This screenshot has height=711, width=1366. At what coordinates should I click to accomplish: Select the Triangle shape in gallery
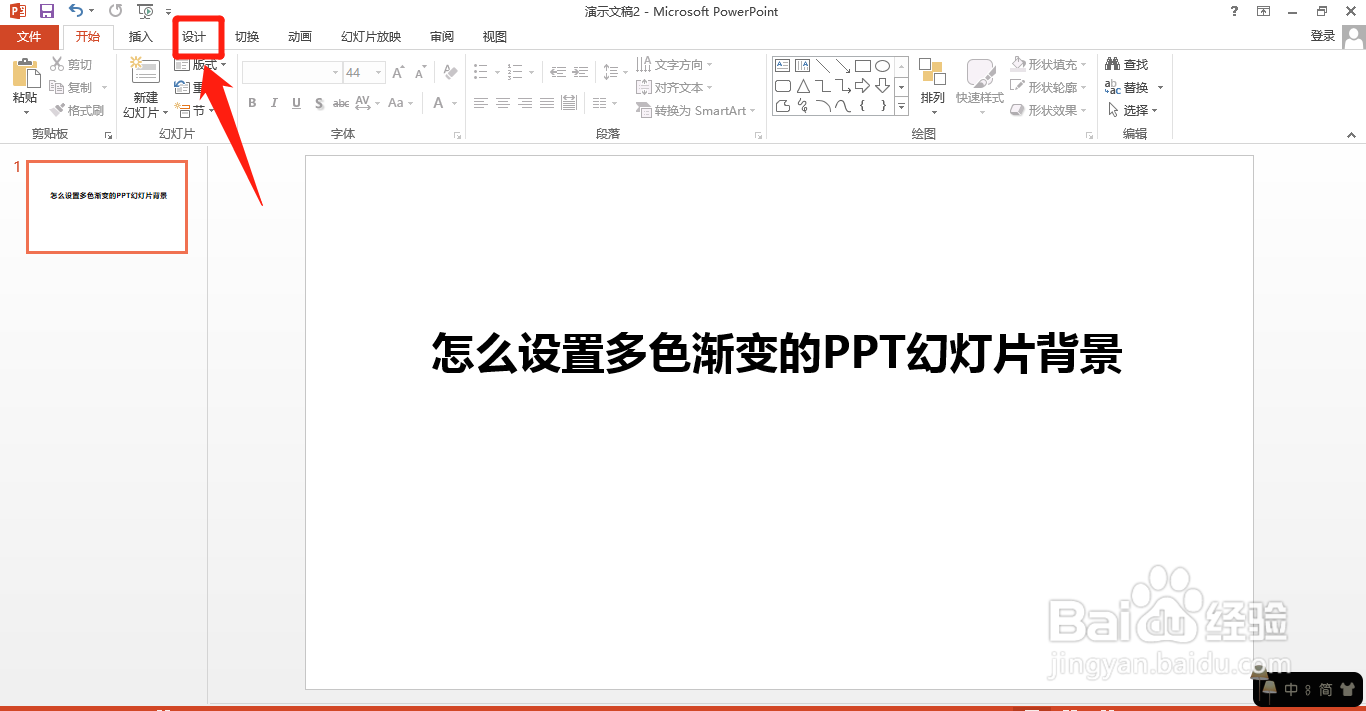[803, 86]
